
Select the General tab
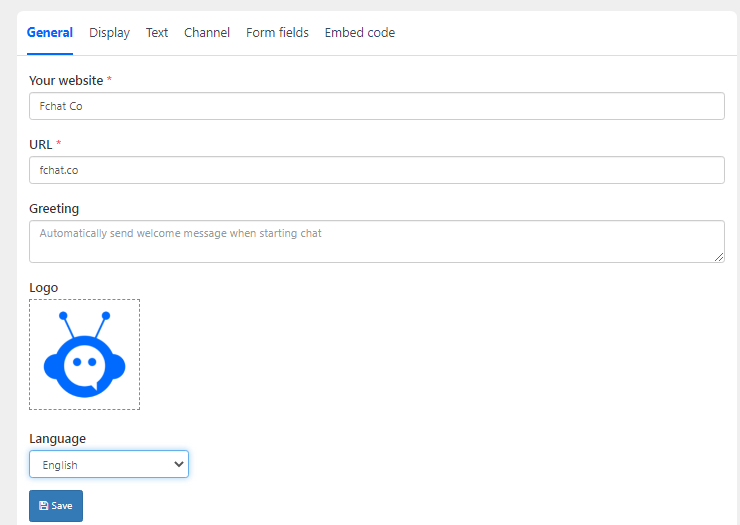tap(50, 33)
